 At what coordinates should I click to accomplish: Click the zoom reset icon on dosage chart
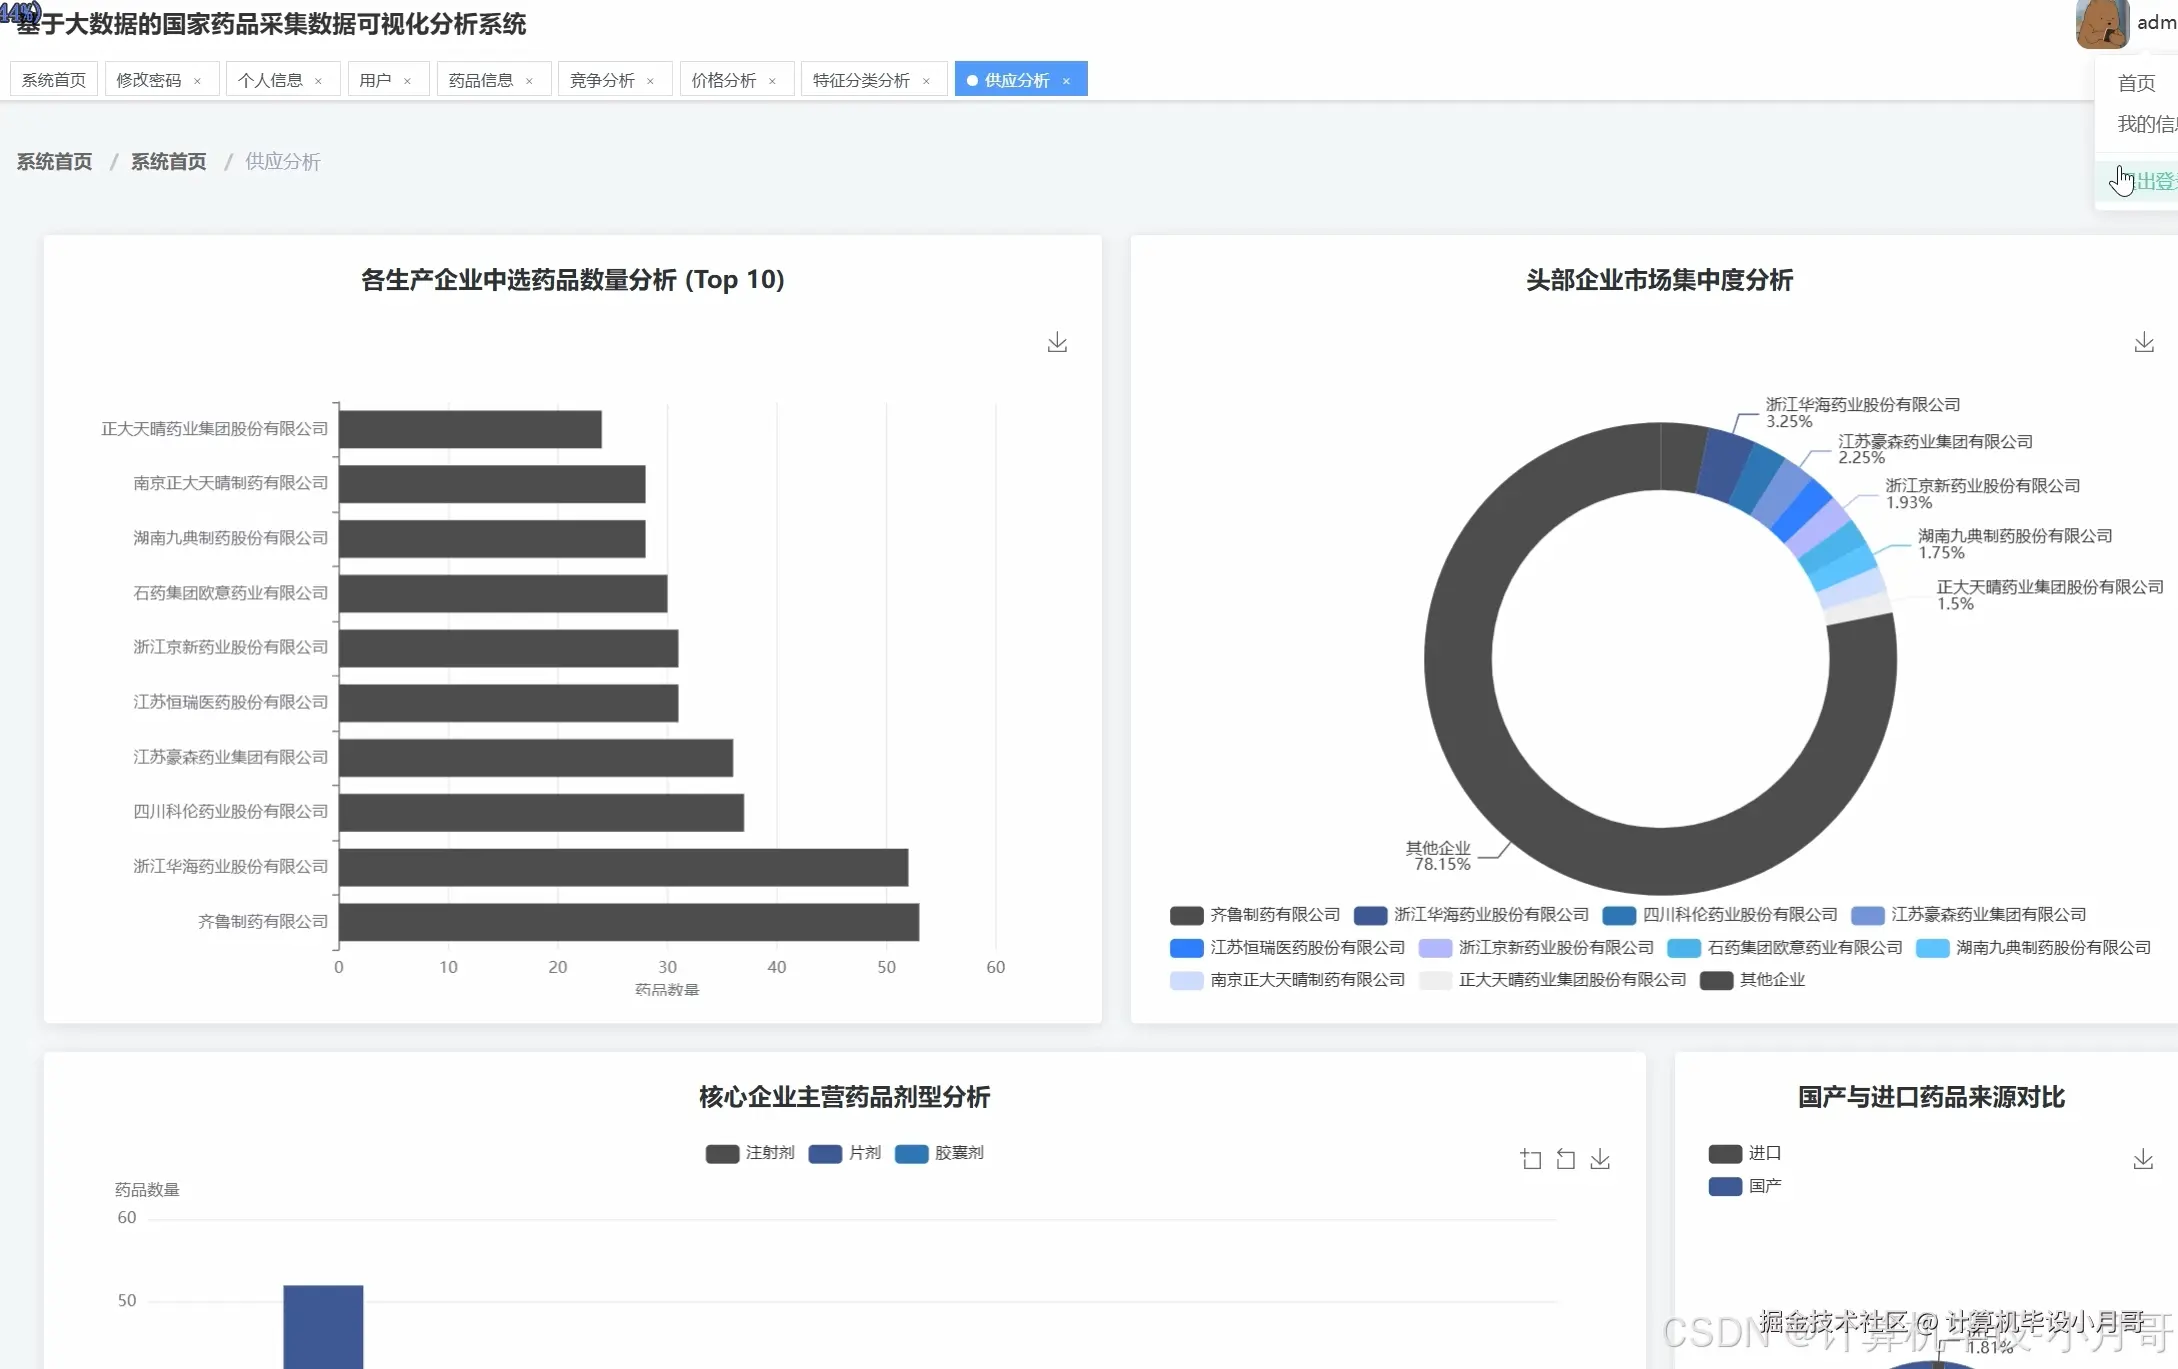pos(1566,1159)
